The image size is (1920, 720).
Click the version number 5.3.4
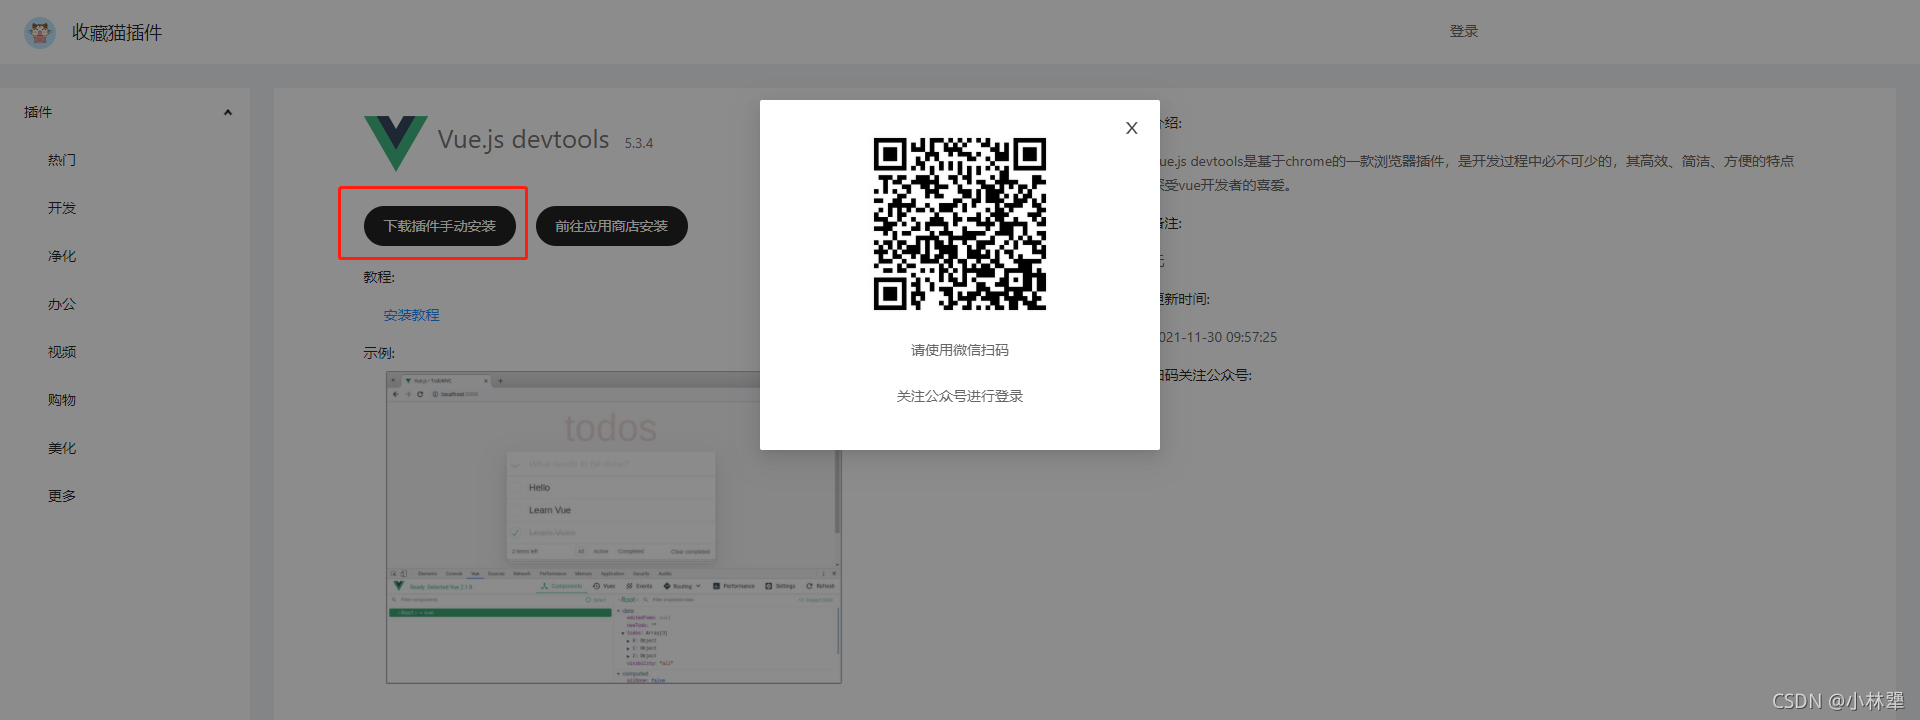click(x=639, y=143)
